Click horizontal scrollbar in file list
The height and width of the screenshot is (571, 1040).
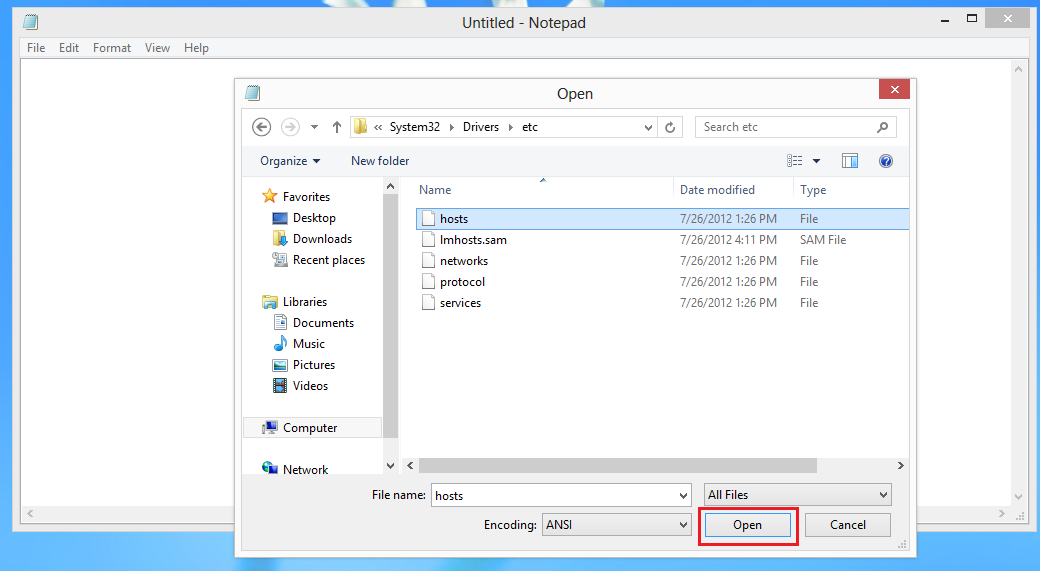click(618, 466)
